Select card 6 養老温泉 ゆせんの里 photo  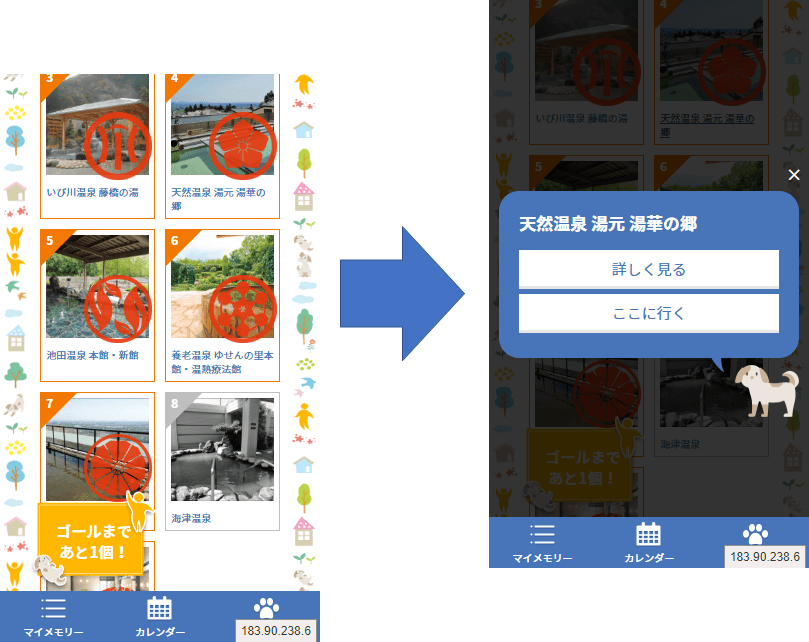click(x=222, y=286)
